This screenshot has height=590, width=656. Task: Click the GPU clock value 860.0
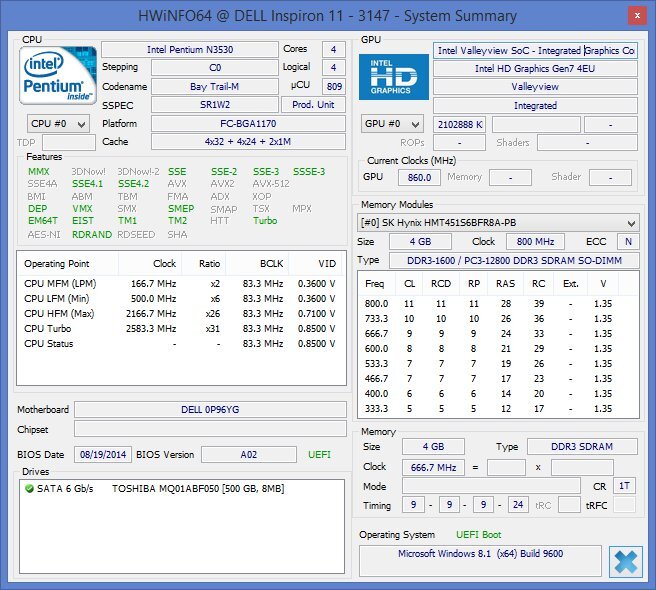[x=419, y=177]
